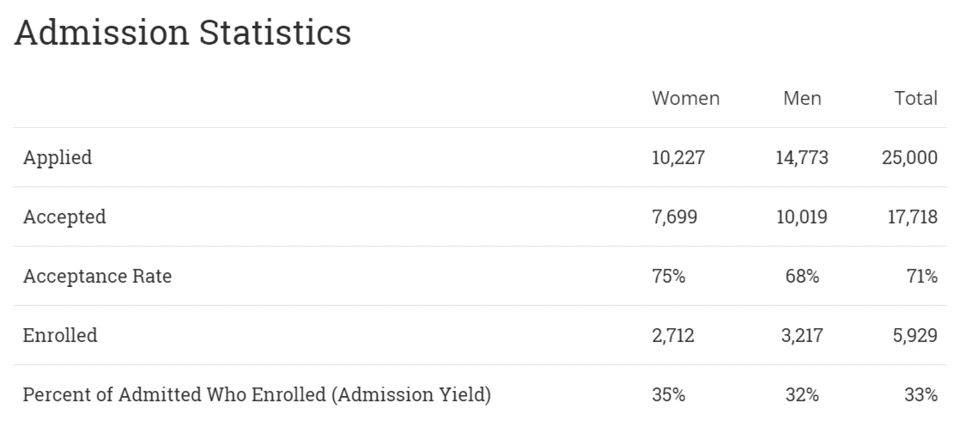Select the Men column header
The image size is (966, 421).
click(x=802, y=98)
